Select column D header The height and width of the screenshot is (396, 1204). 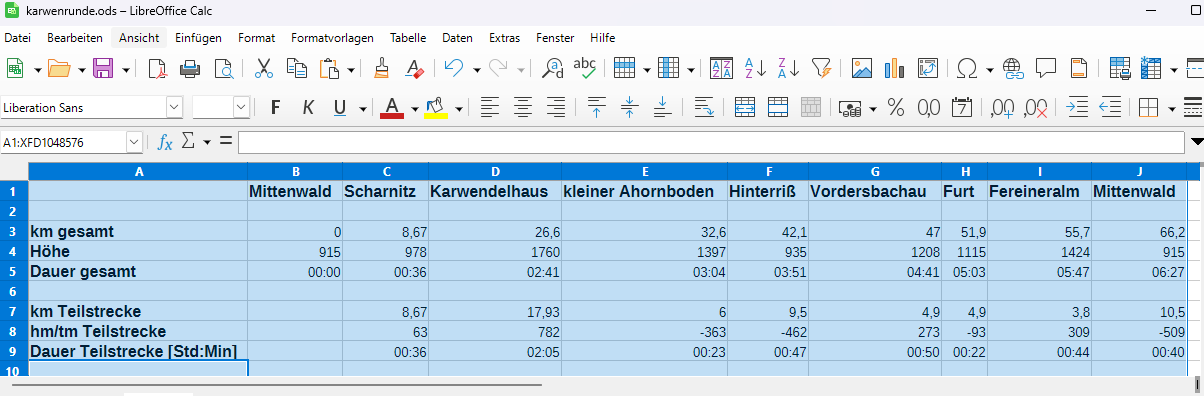tap(494, 172)
